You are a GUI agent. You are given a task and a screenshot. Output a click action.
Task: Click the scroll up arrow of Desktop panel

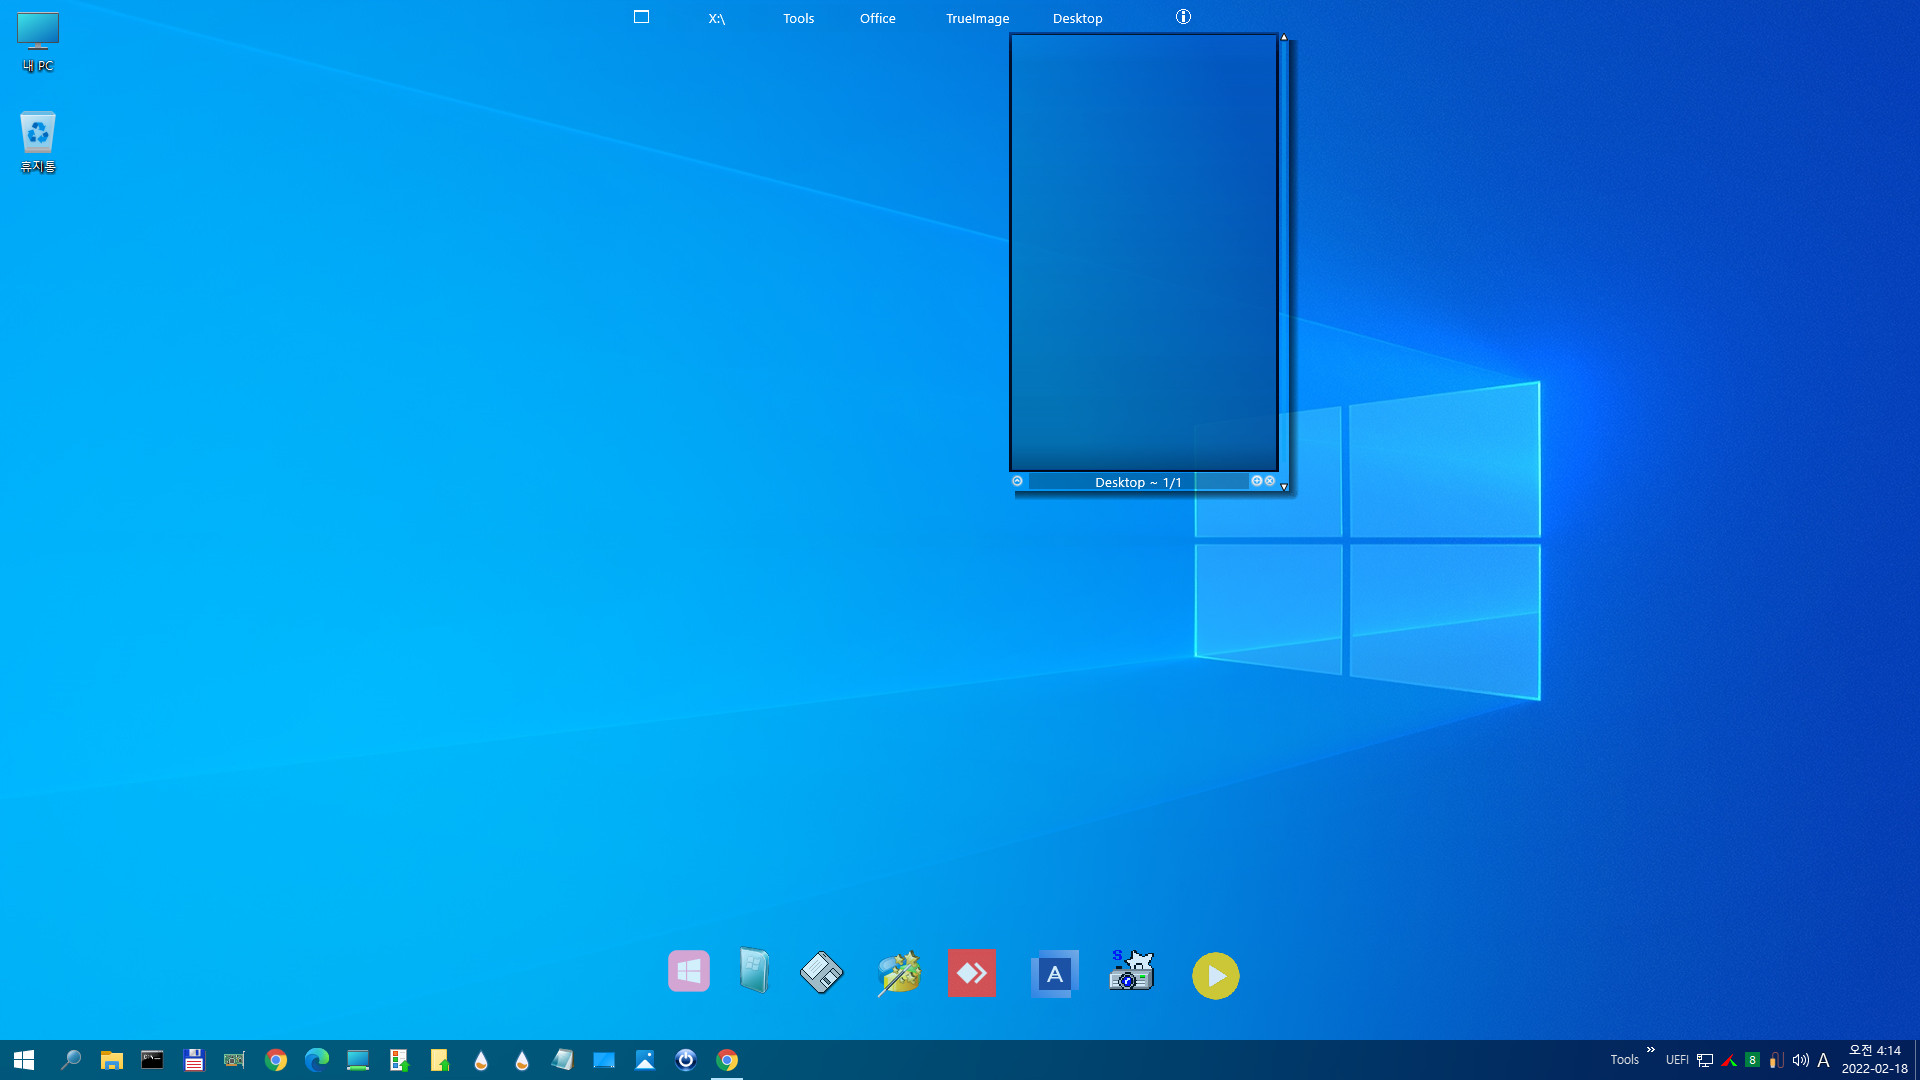tap(1284, 38)
